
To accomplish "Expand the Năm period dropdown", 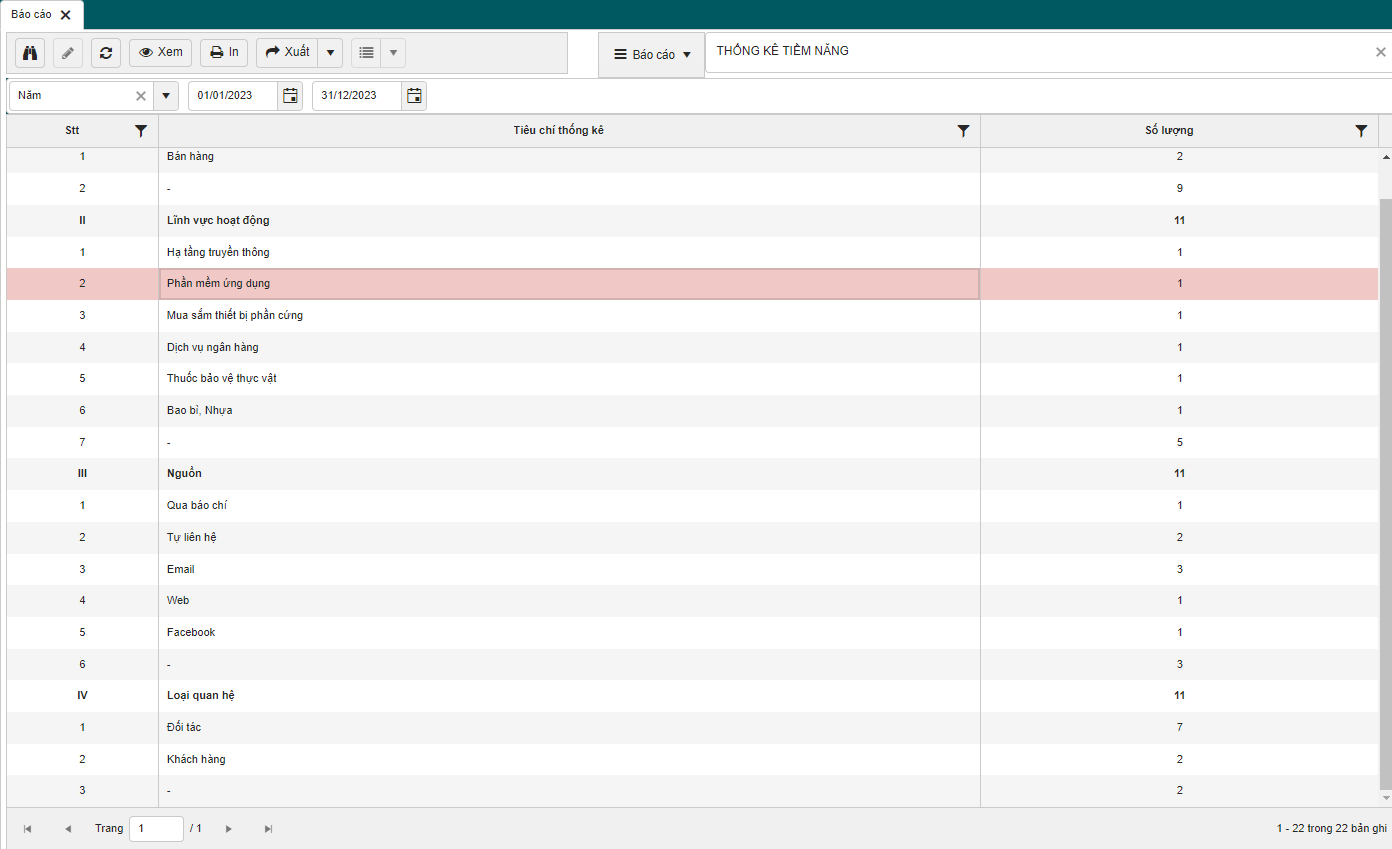I will coord(166,96).
